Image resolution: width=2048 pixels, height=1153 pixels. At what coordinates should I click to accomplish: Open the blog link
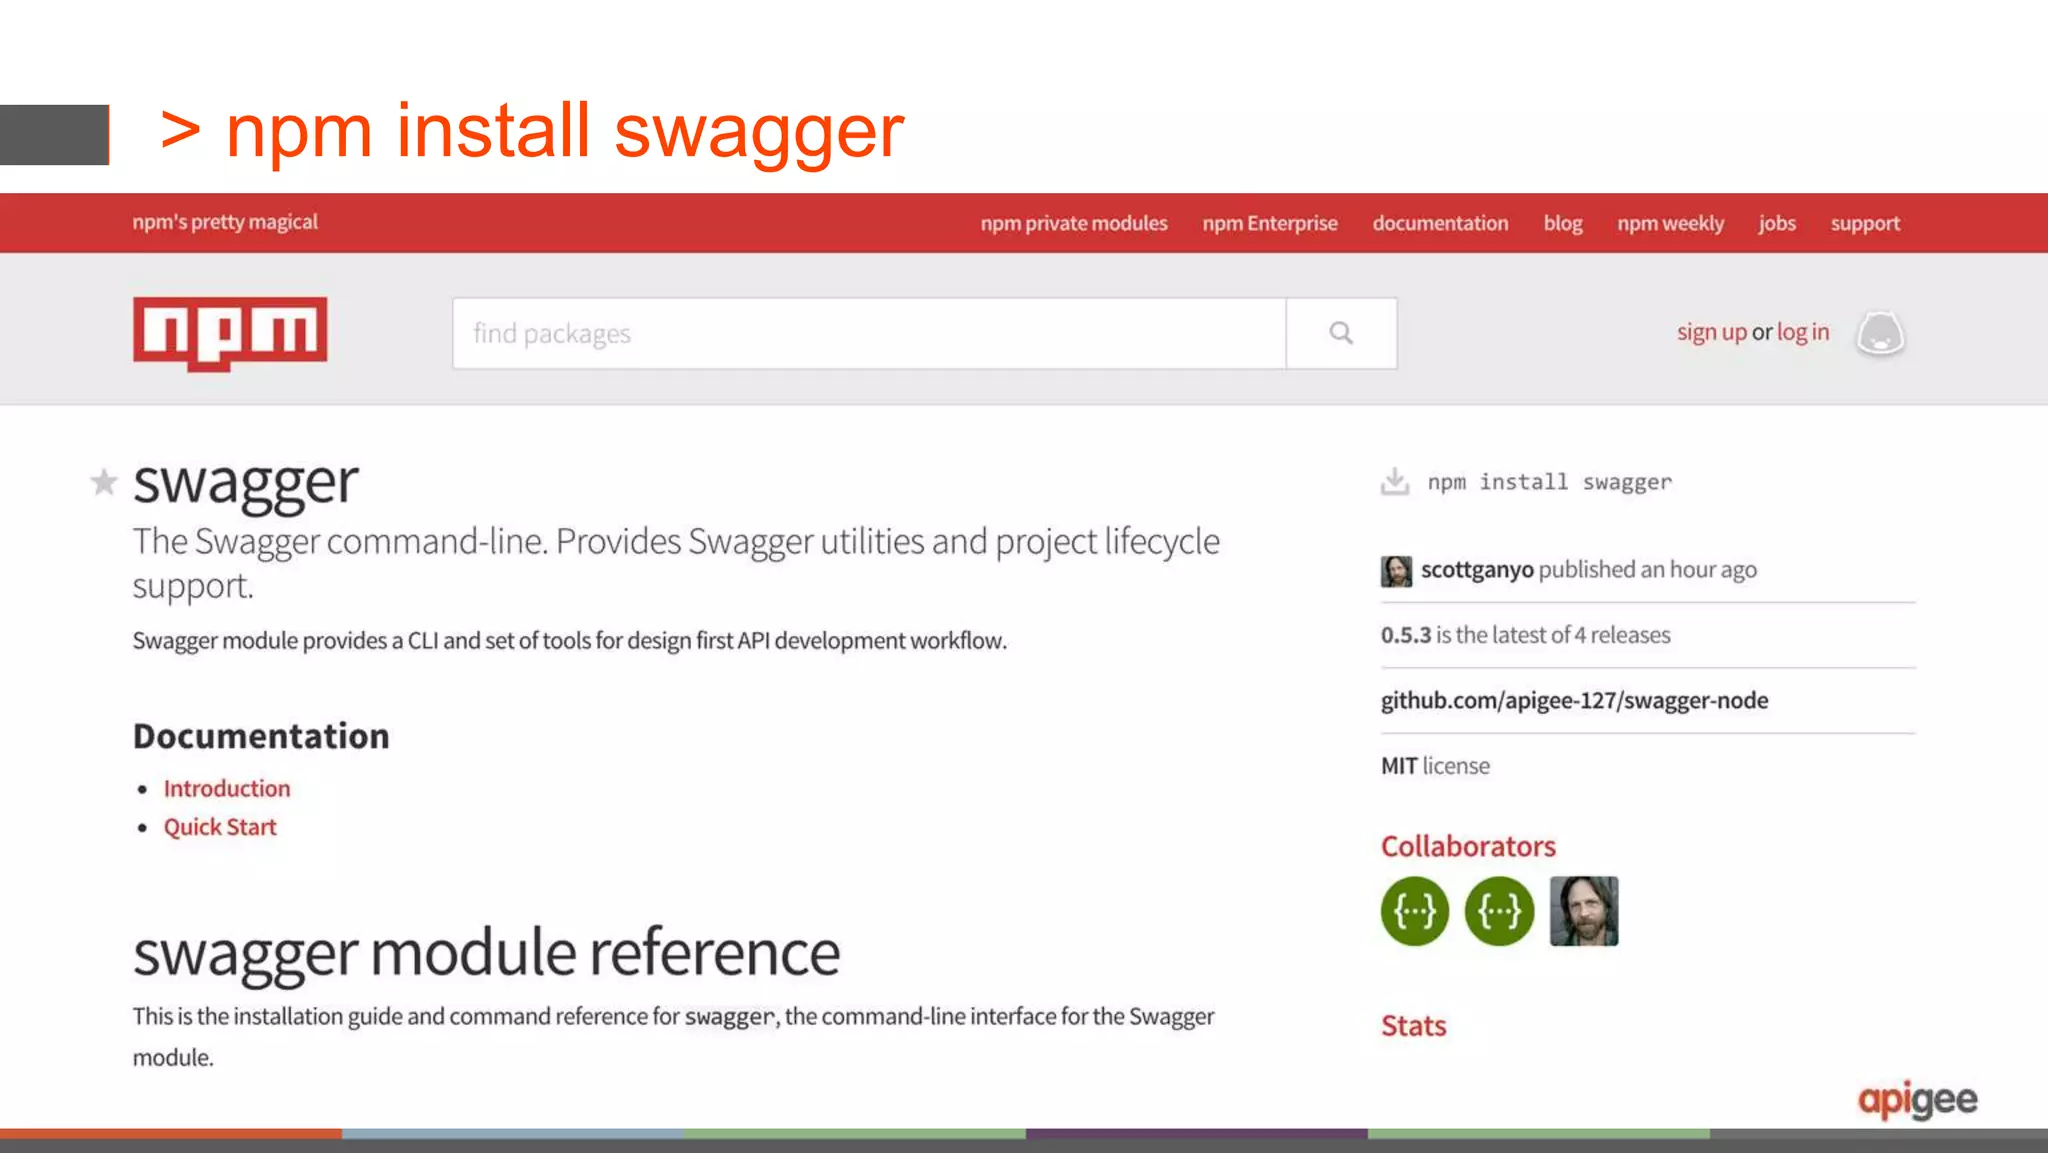(x=1563, y=223)
